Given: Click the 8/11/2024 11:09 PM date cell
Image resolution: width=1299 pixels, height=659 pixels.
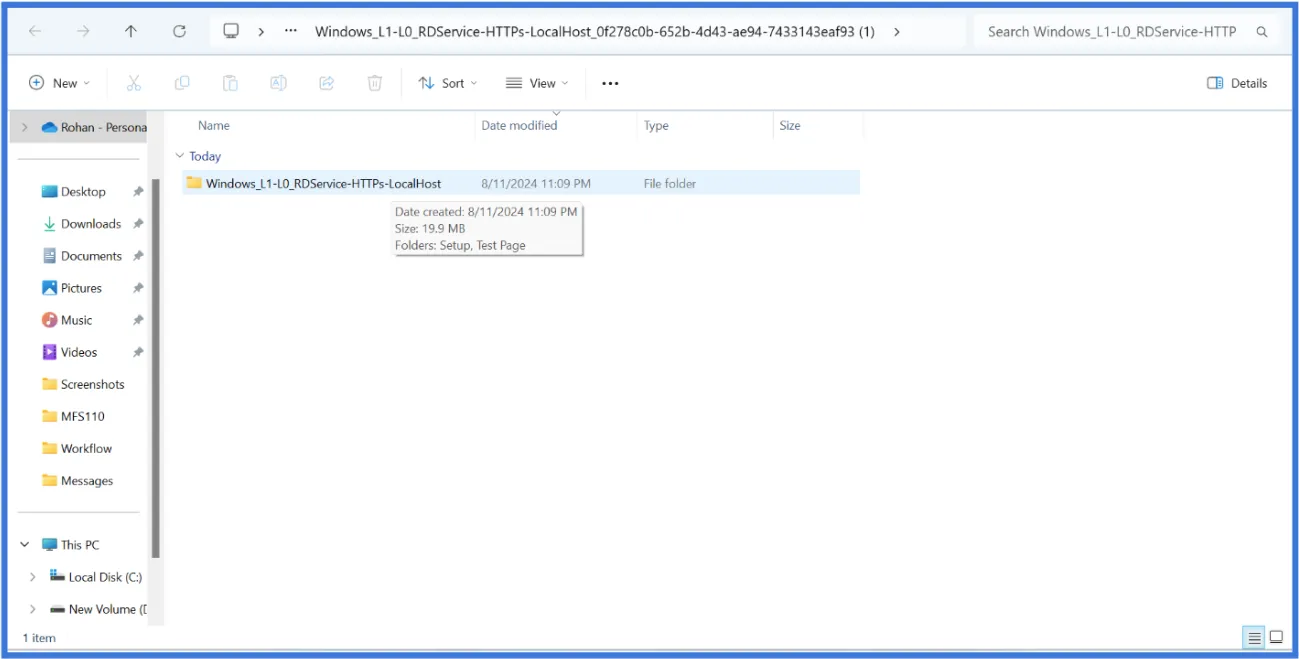Looking at the screenshot, I should click(x=536, y=183).
